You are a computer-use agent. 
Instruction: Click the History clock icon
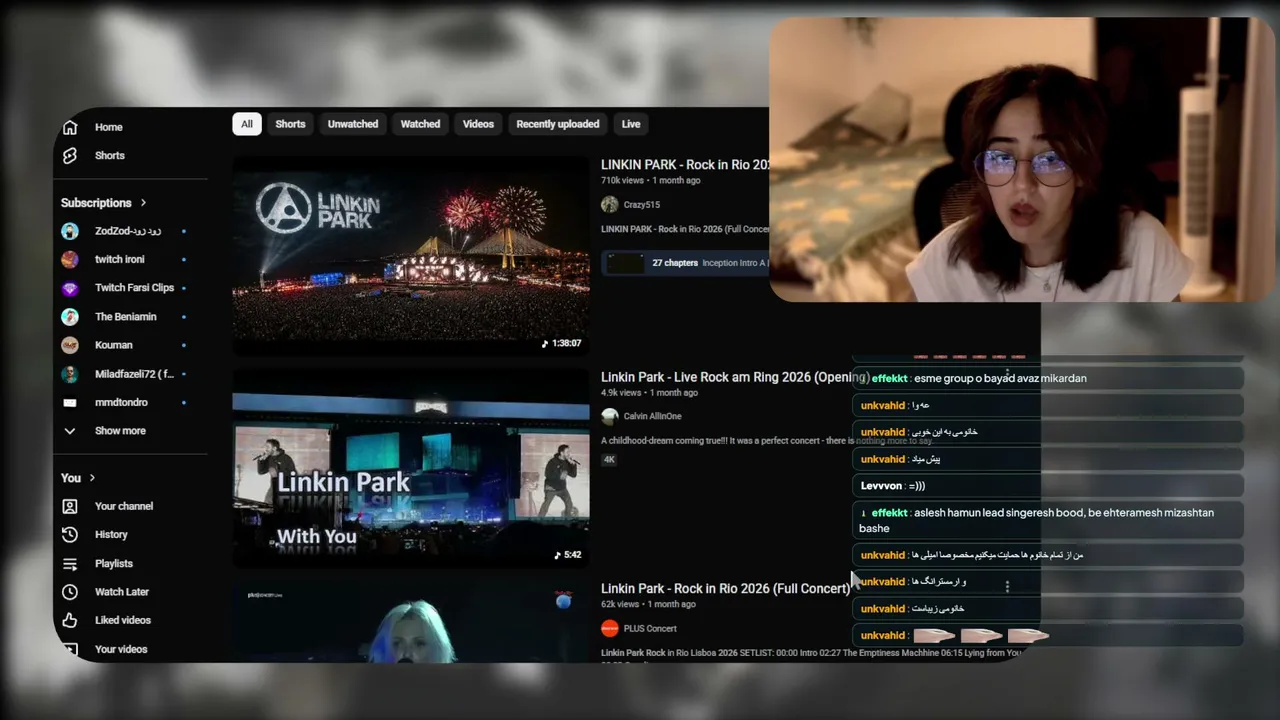click(70, 535)
